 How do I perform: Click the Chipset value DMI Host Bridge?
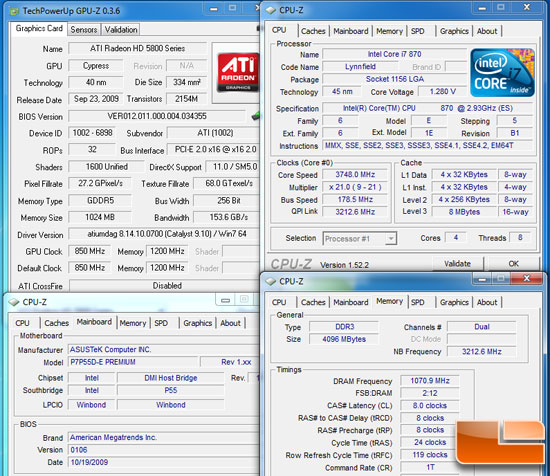171,378
